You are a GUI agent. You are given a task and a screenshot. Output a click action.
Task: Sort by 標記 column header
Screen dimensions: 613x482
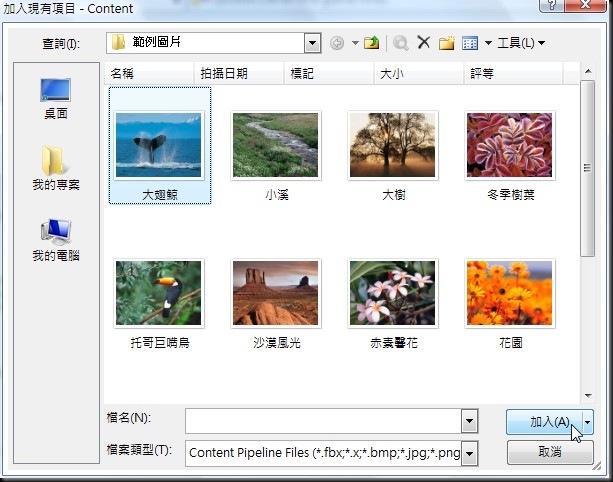tap(329, 73)
